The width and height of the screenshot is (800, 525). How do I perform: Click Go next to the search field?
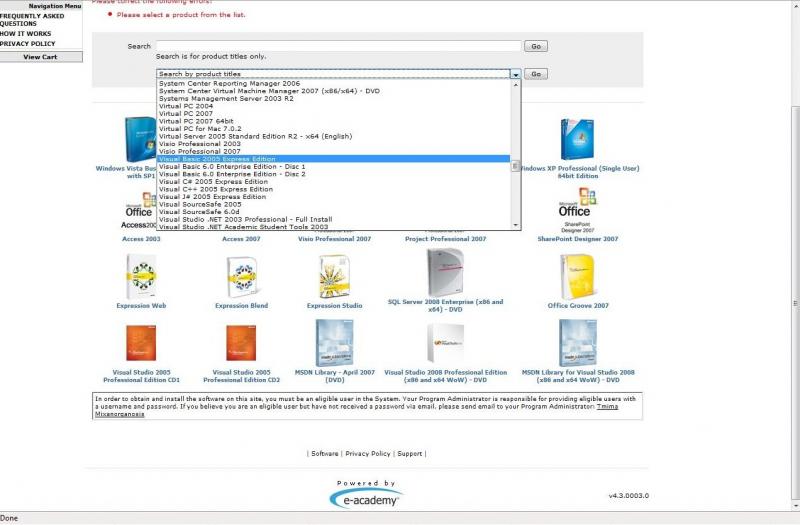point(536,46)
